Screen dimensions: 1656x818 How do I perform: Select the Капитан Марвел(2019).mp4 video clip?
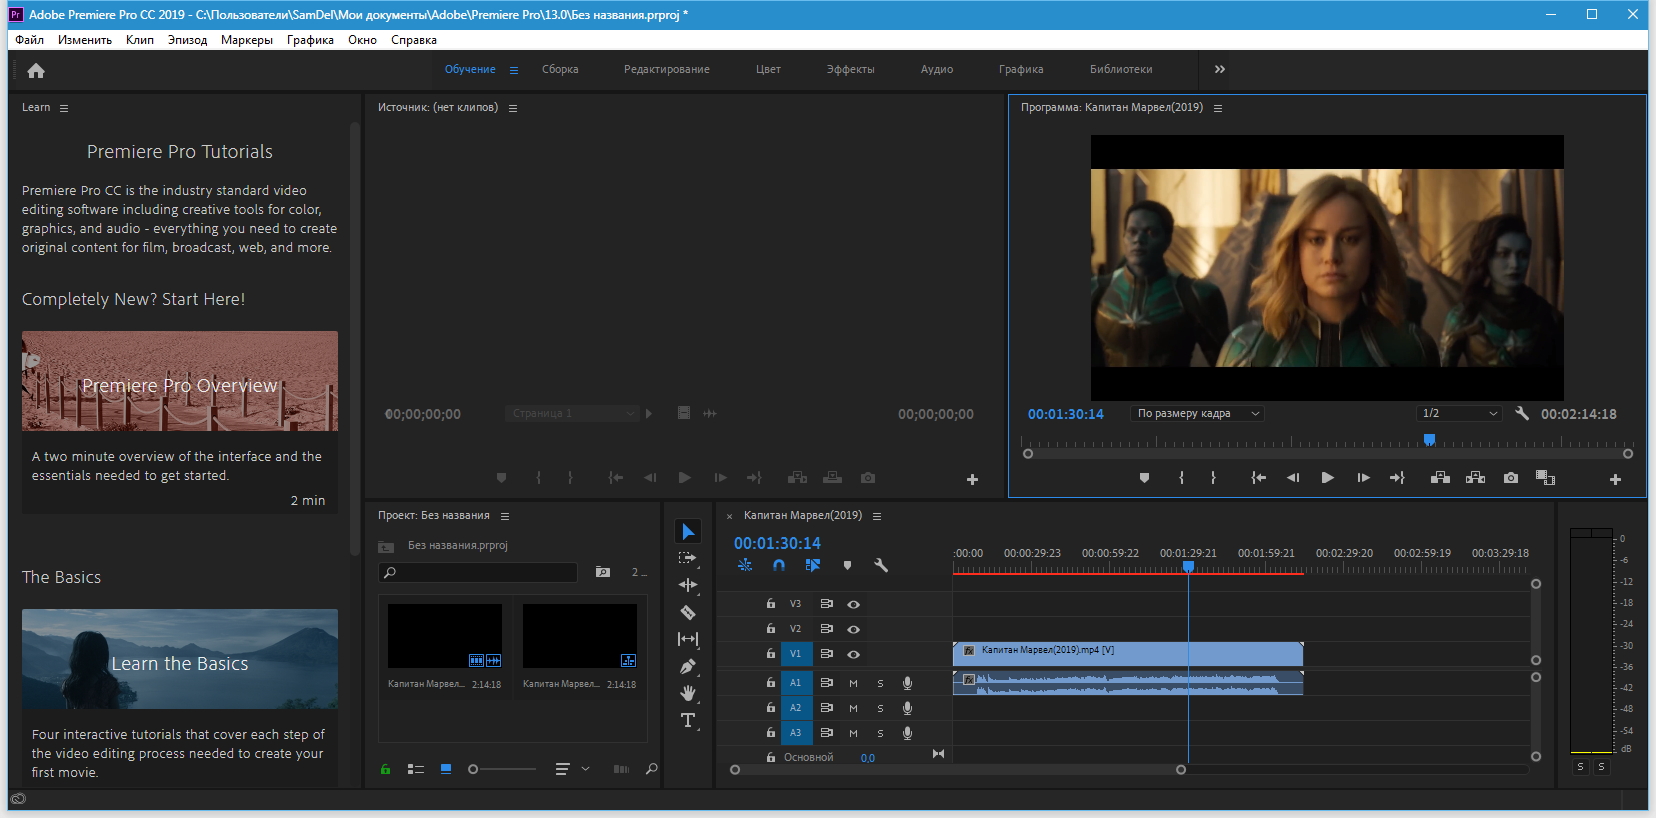(1128, 654)
